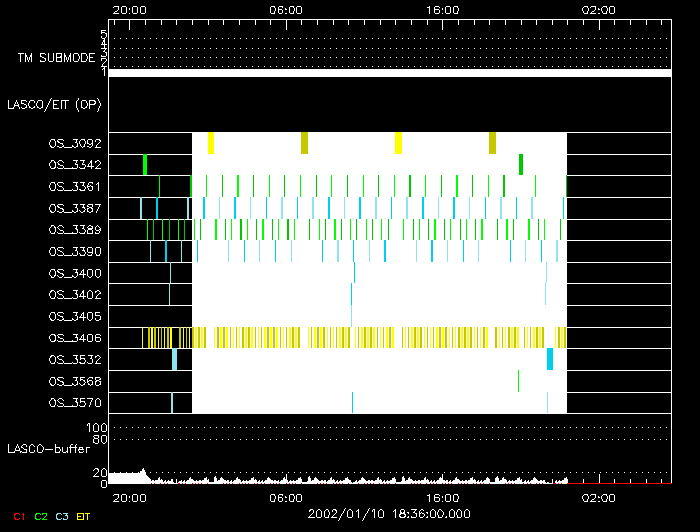Click first yellow bar in OS_3092 row
The width and height of the screenshot is (700, 532).
click(211, 143)
